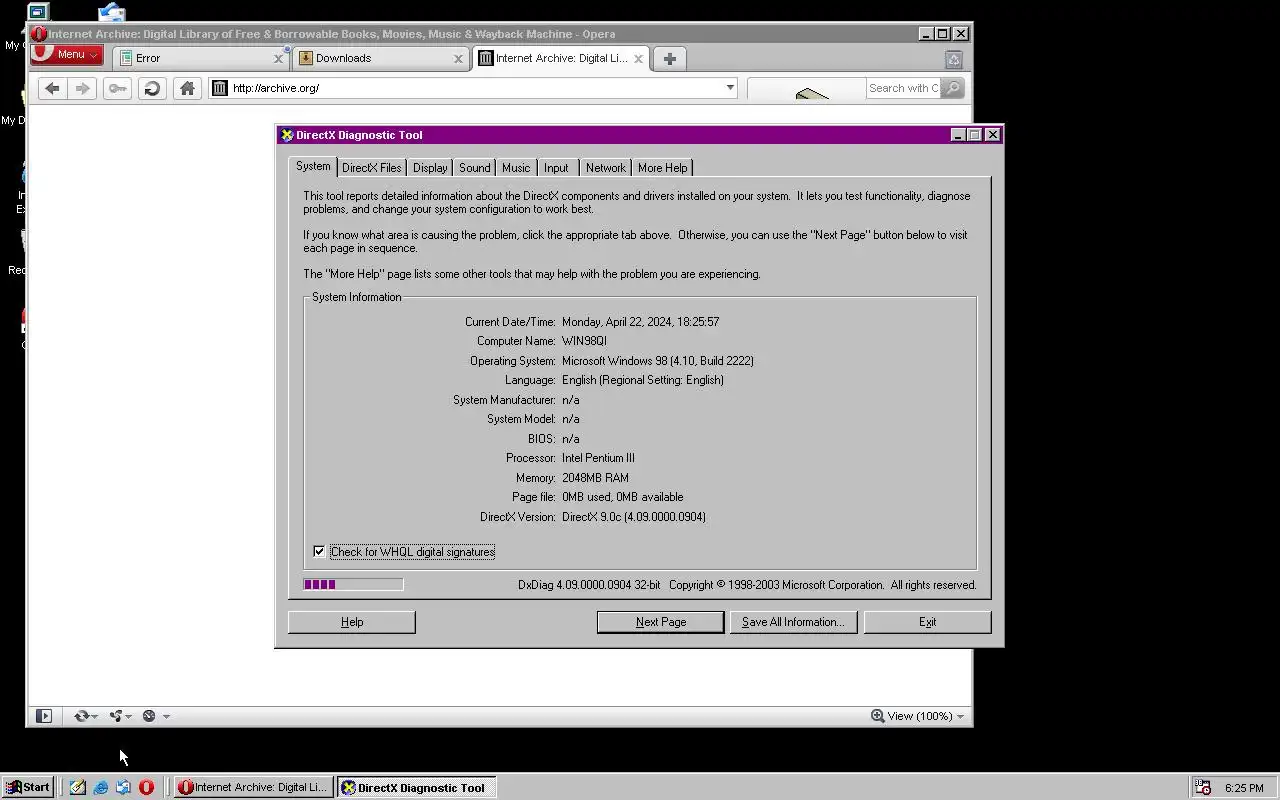
Task: Open the View (100%) zoom dropdown
Action: [x=918, y=716]
